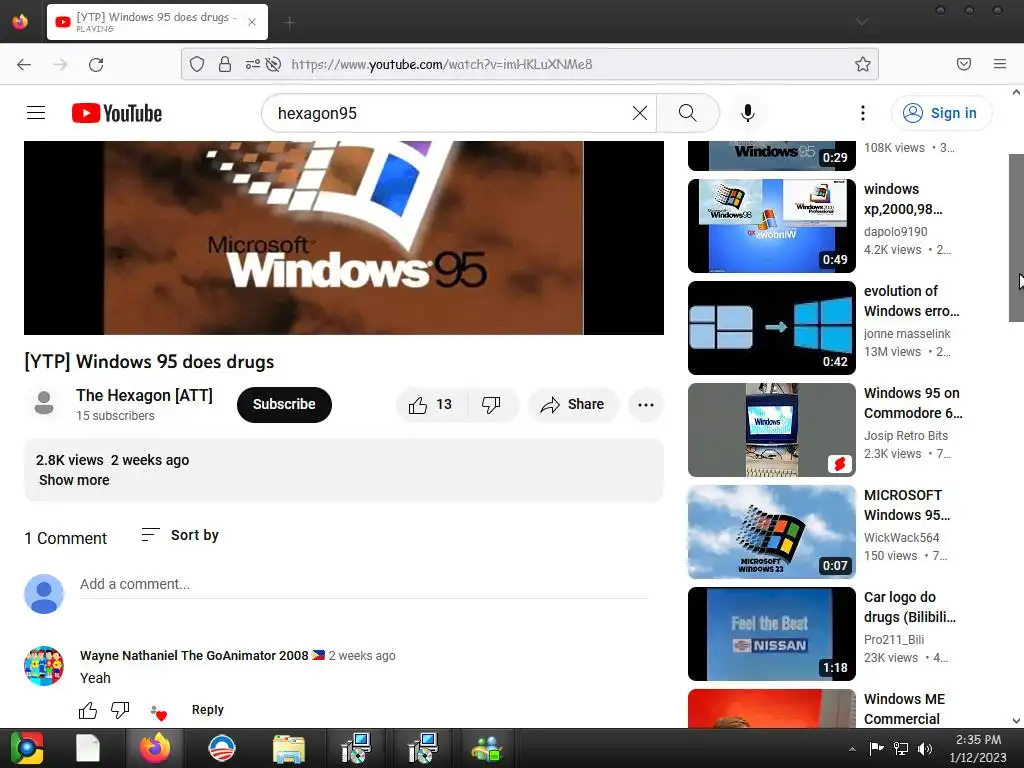Viewport: 1024px width, 768px height.
Task: Open Windows 95 on Commodore 64 Short
Action: click(x=771, y=430)
